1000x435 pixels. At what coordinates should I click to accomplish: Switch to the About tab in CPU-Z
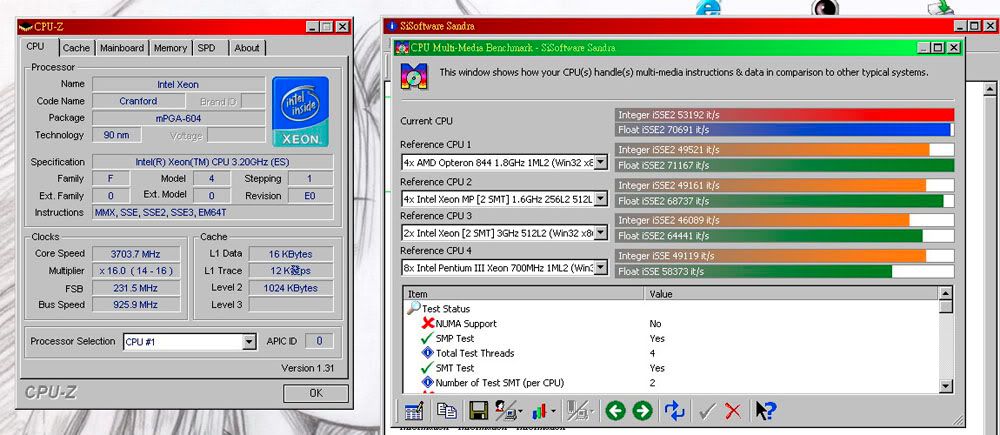click(247, 48)
